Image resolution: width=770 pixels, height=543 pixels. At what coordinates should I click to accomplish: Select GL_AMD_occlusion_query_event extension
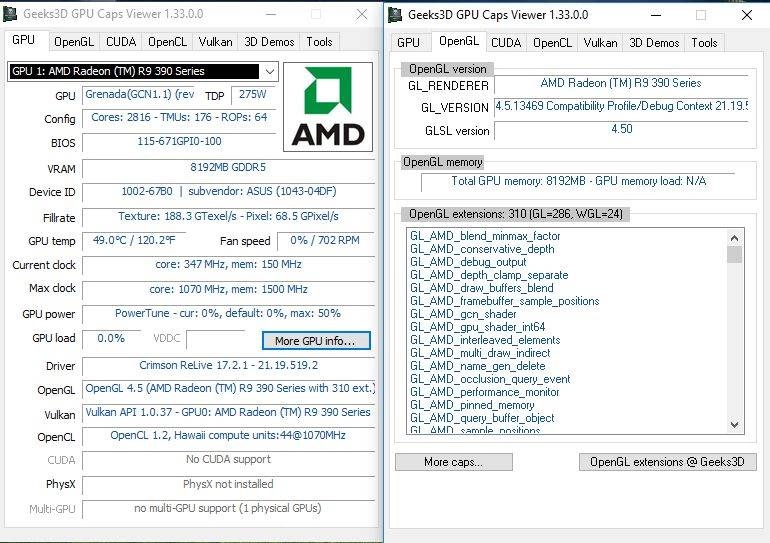[490, 379]
